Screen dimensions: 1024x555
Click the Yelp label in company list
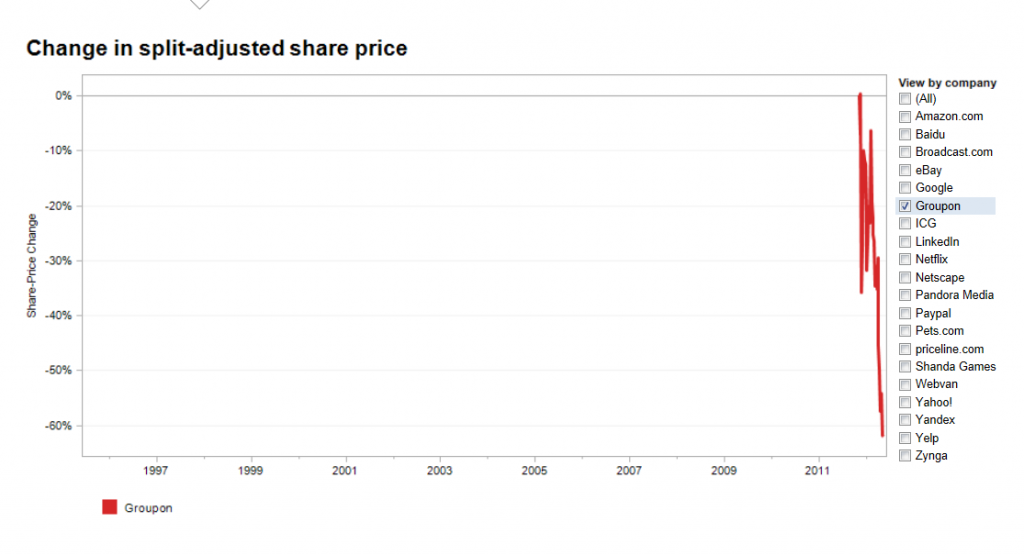(927, 438)
